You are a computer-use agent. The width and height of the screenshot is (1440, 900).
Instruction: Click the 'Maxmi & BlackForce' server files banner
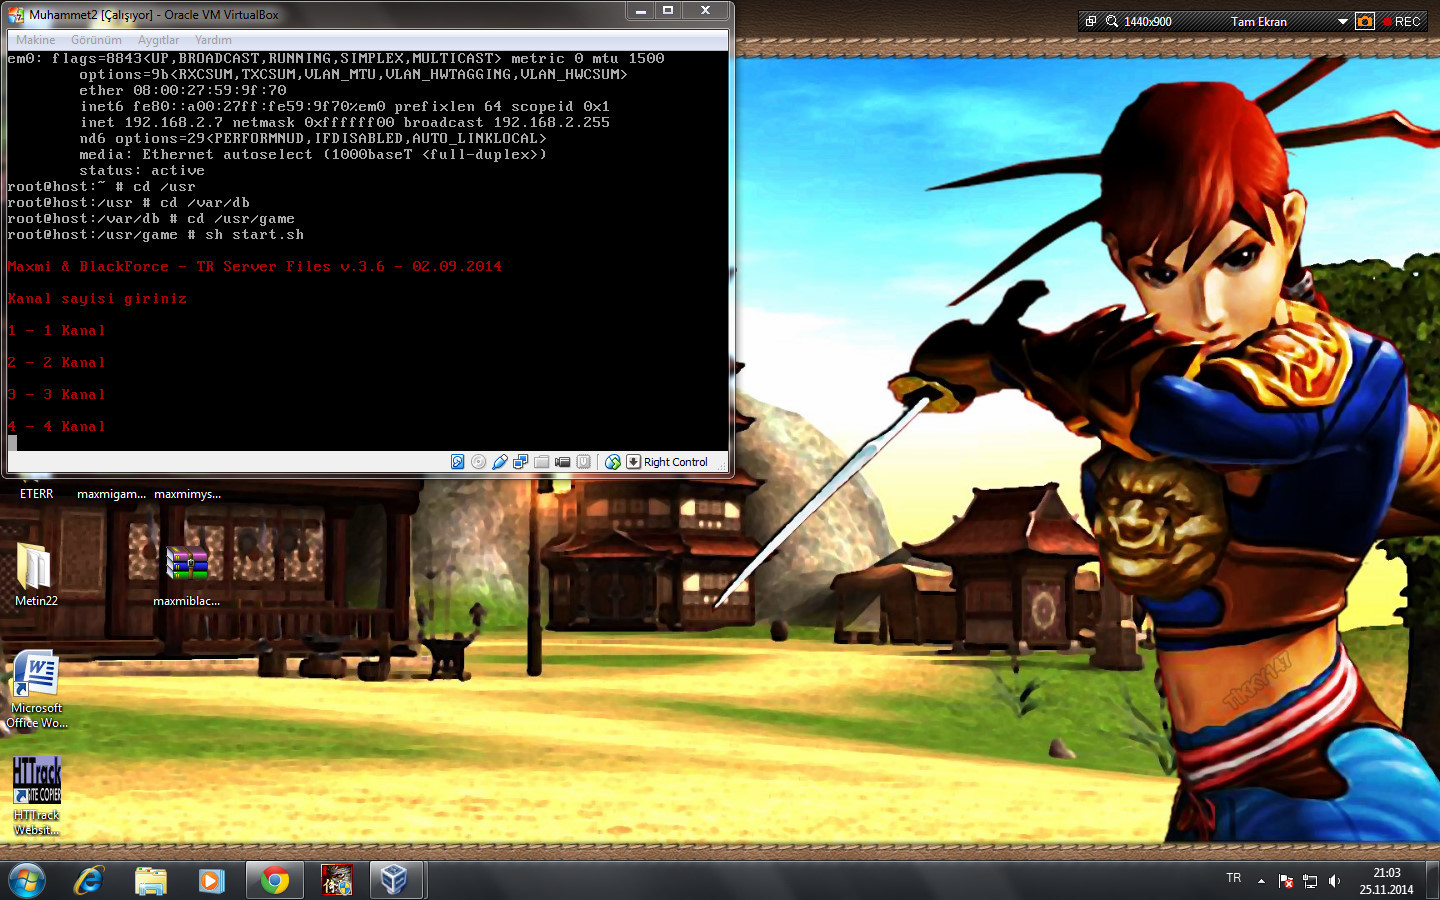[255, 267]
